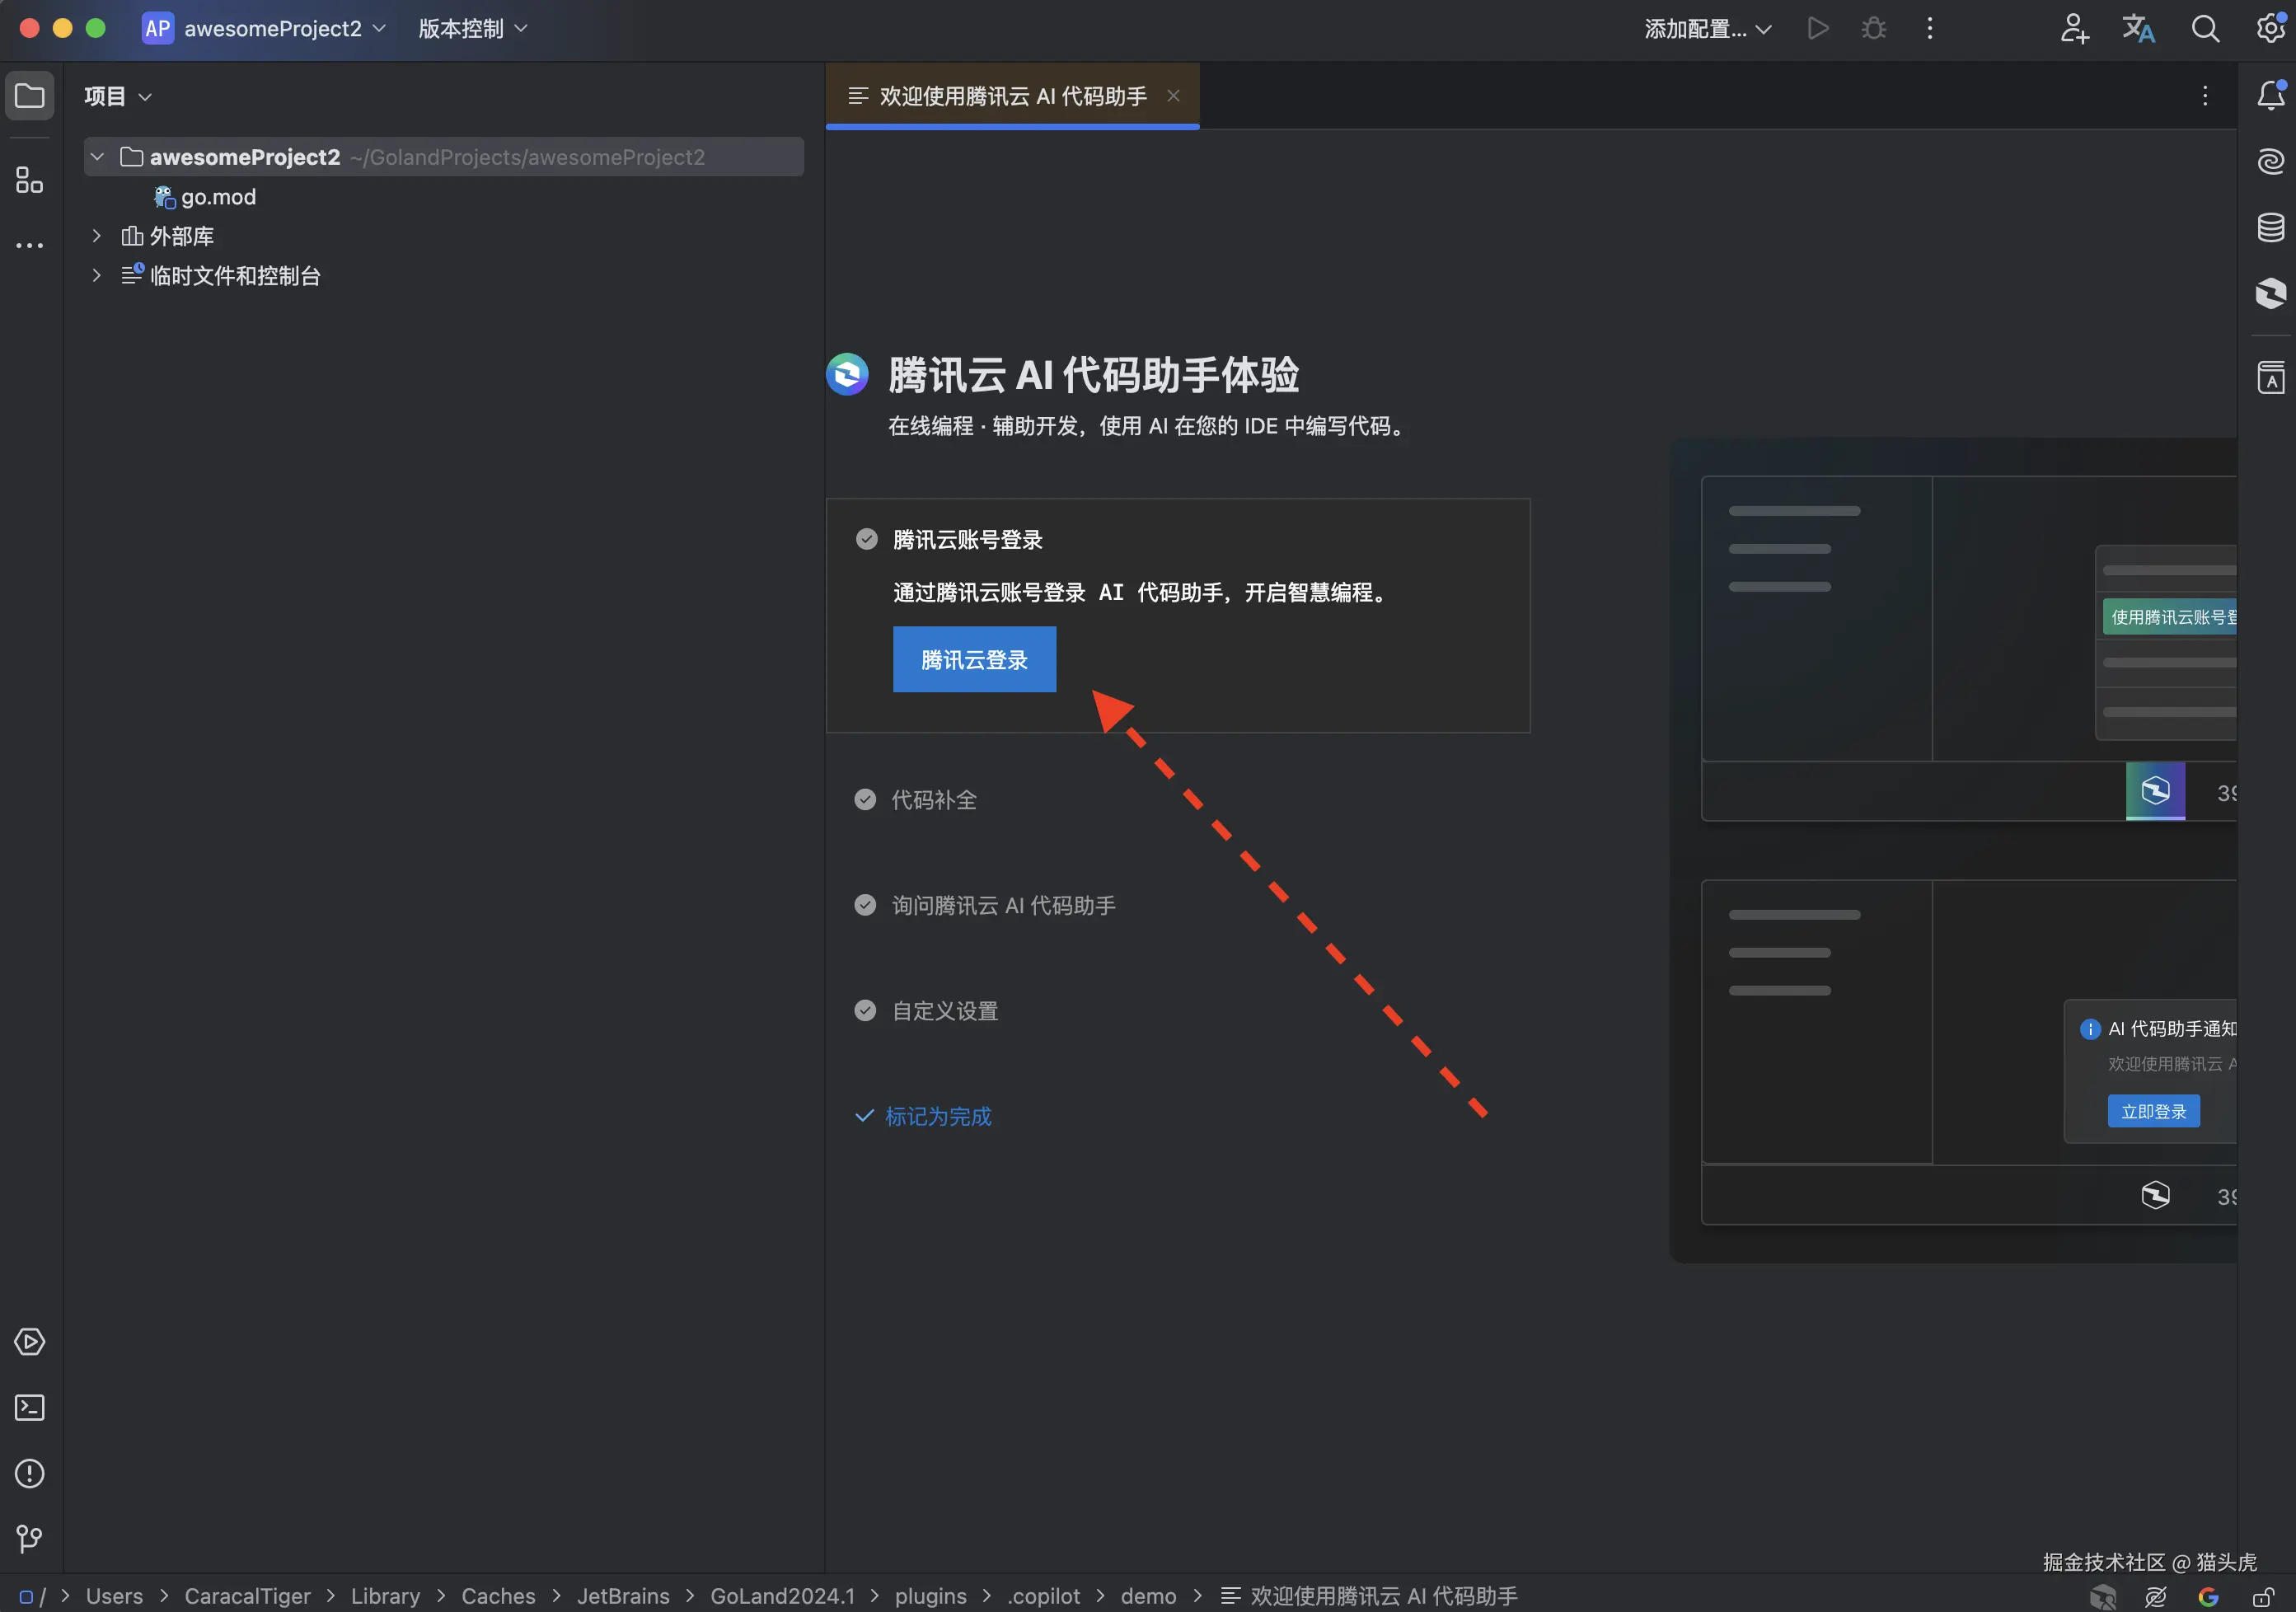Open the Structure tool window icon
2296x1612 pixels.
pyautogui.click(x=30, y=180)
